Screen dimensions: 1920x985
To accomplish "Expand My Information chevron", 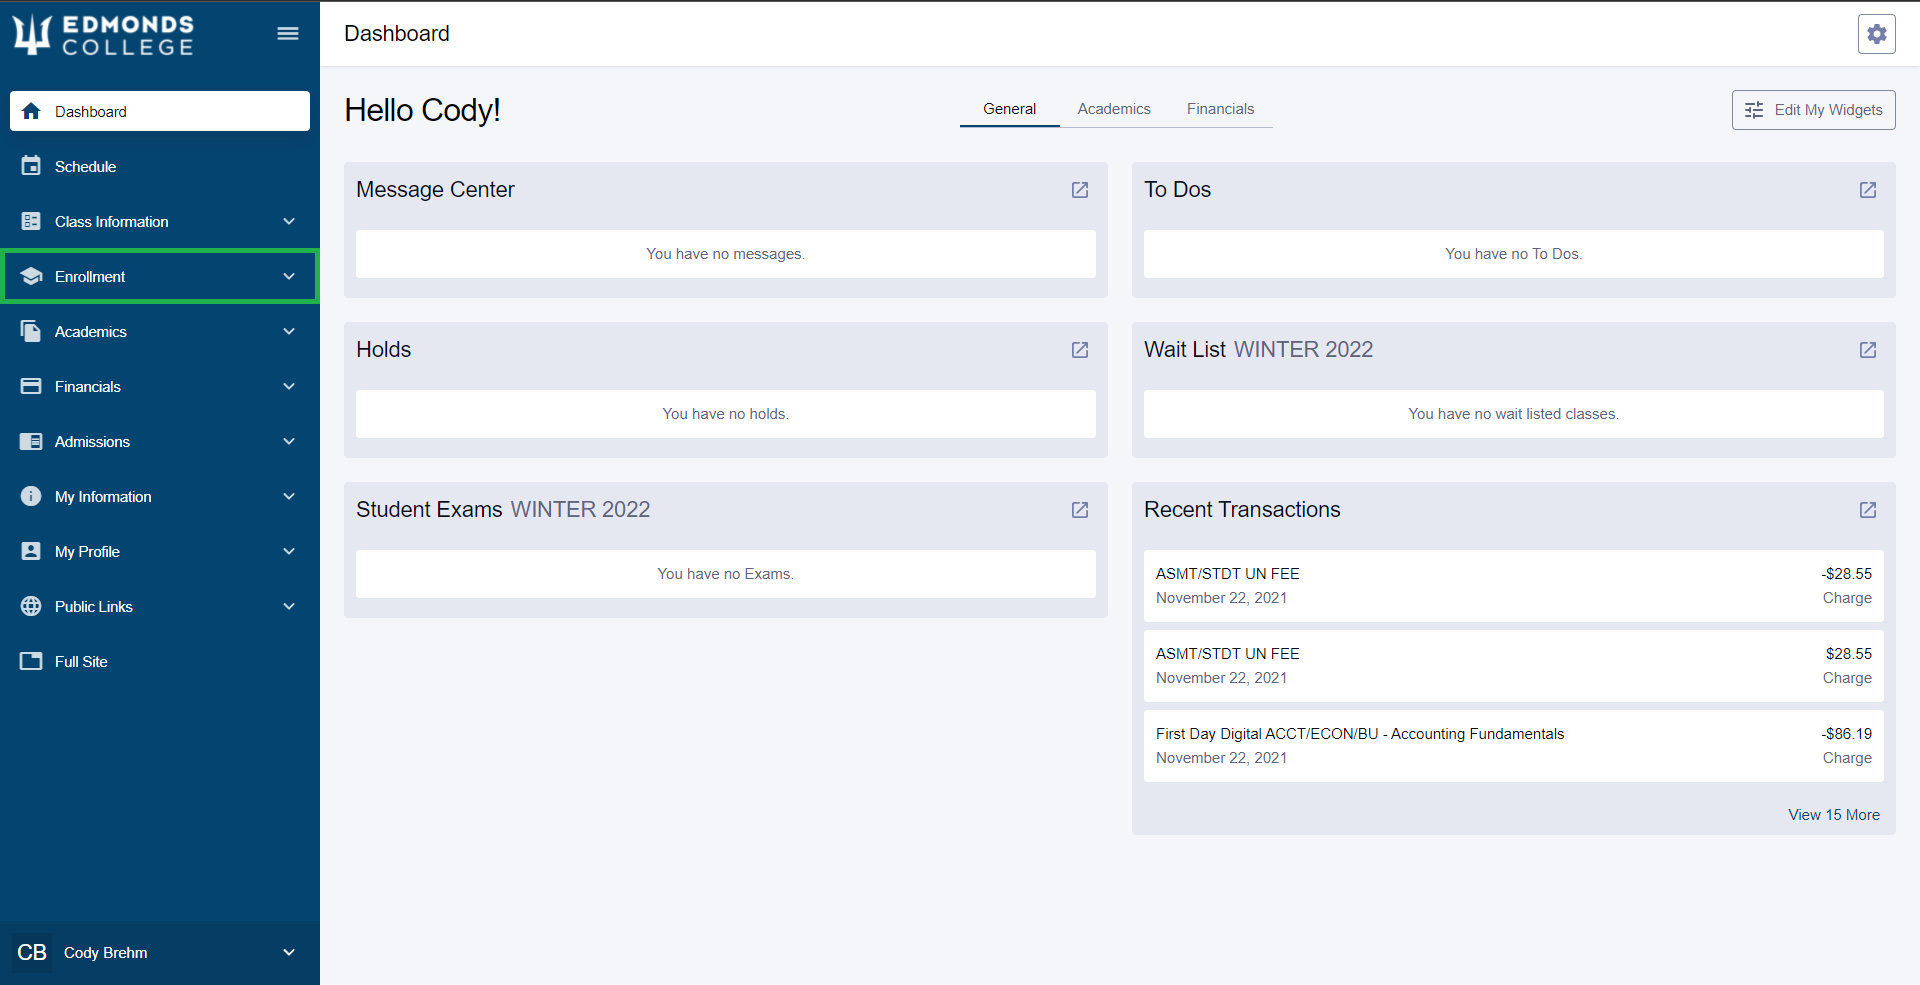I will point(289,496).
